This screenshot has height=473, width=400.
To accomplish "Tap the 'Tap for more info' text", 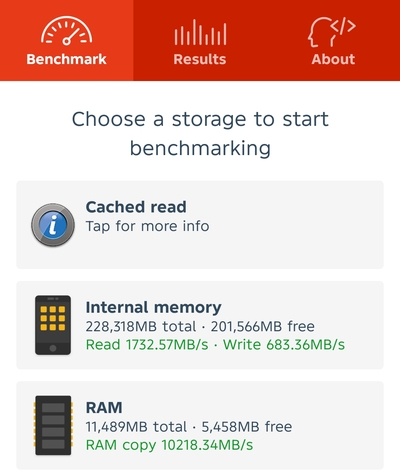I will pyautogui.click(x=147, y=226).
